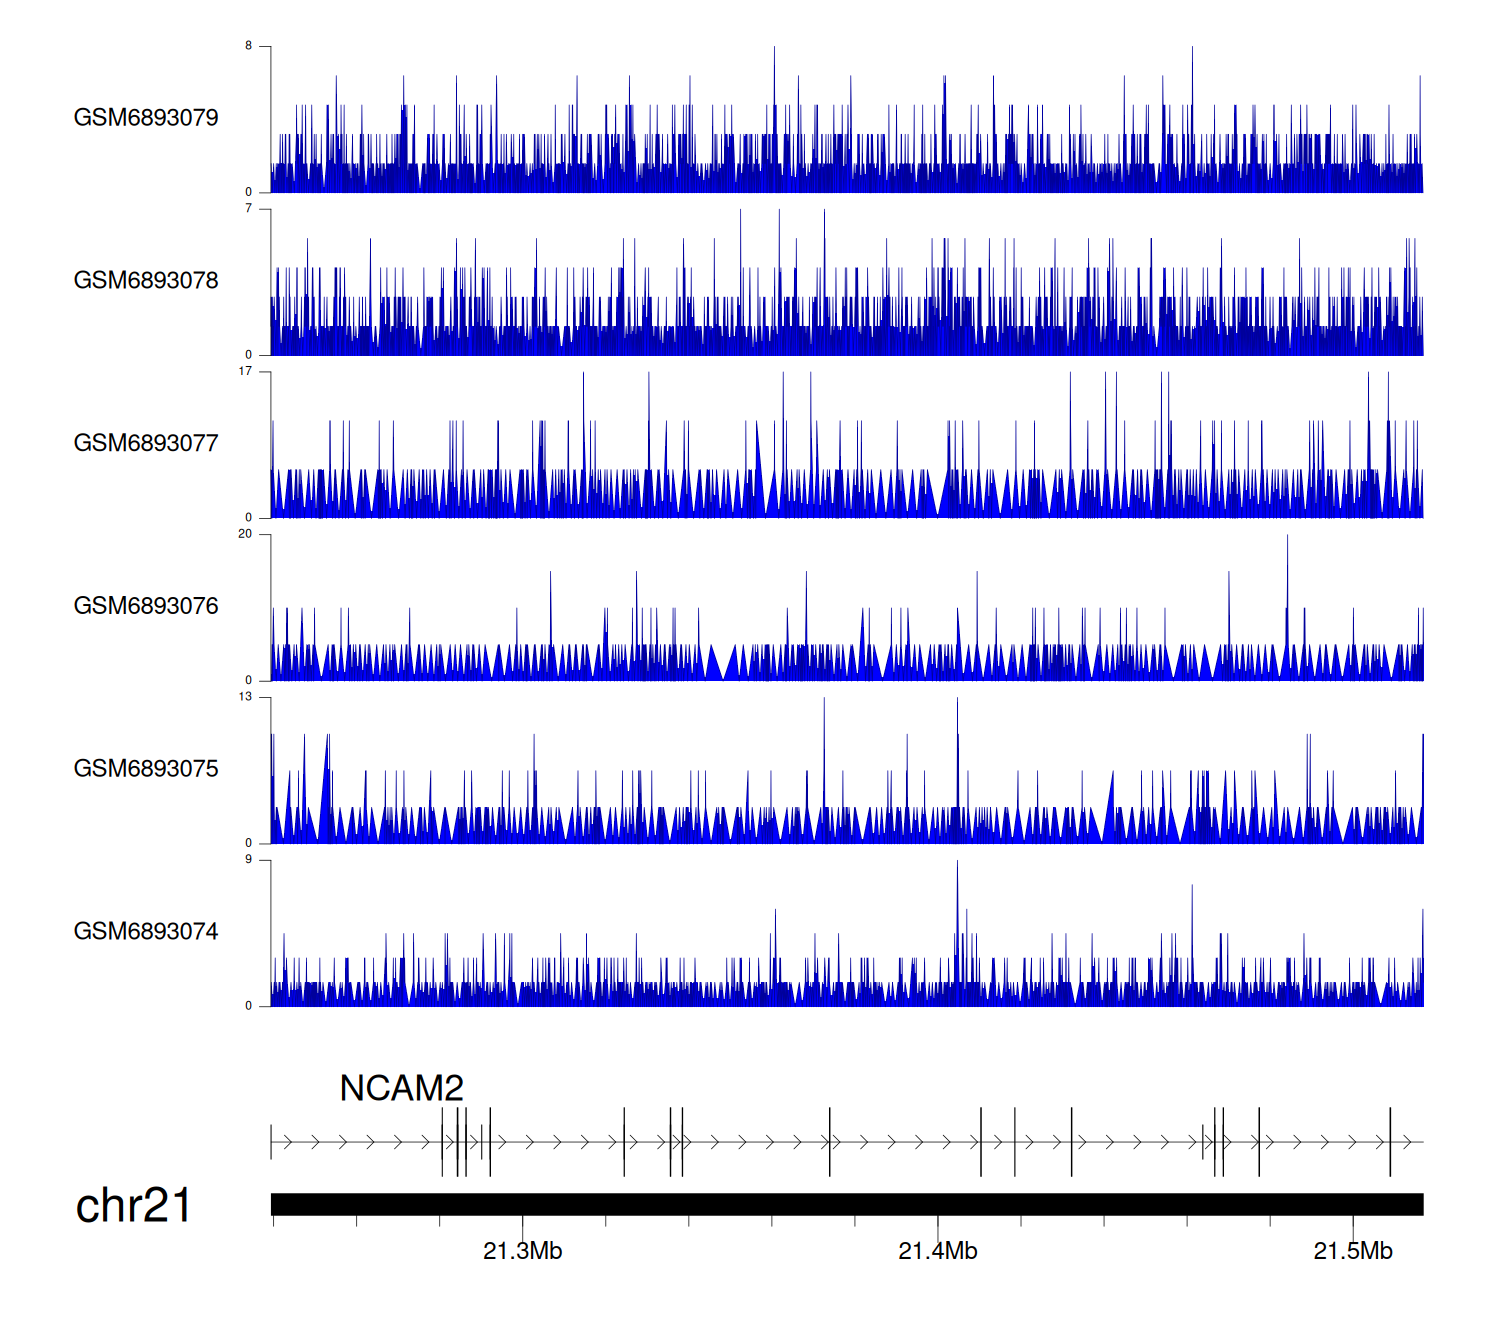This screenshot has width=1500, height=1320.
Task: Select the GSM6893074 track name
Action: (x=146, y=932)
